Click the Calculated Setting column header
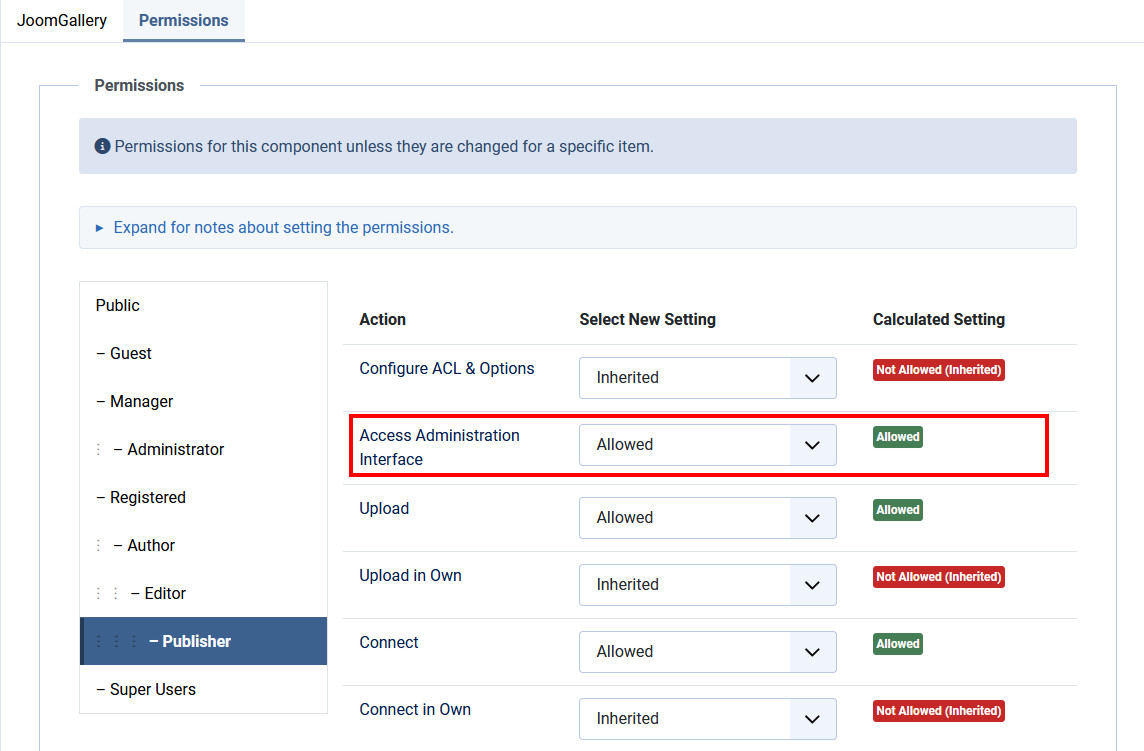The height and width of the screenshot is (751, 1144). point(938,320)
